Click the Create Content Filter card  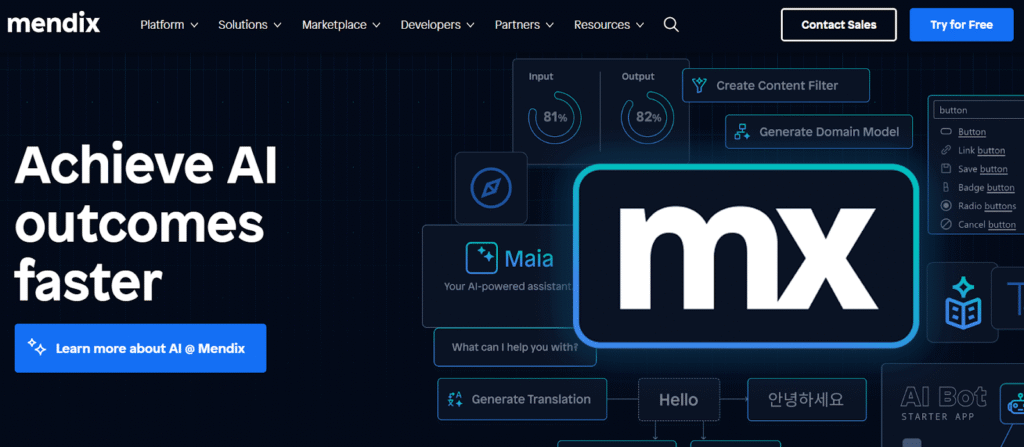(x=776, y=86)
